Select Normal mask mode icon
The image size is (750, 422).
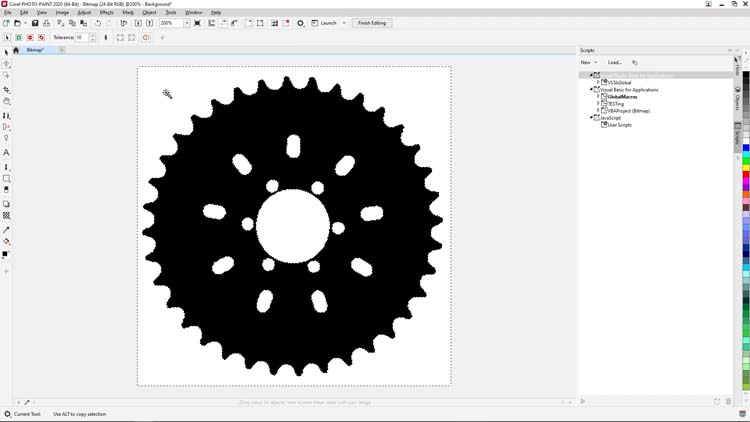click(x=7, y=37)
